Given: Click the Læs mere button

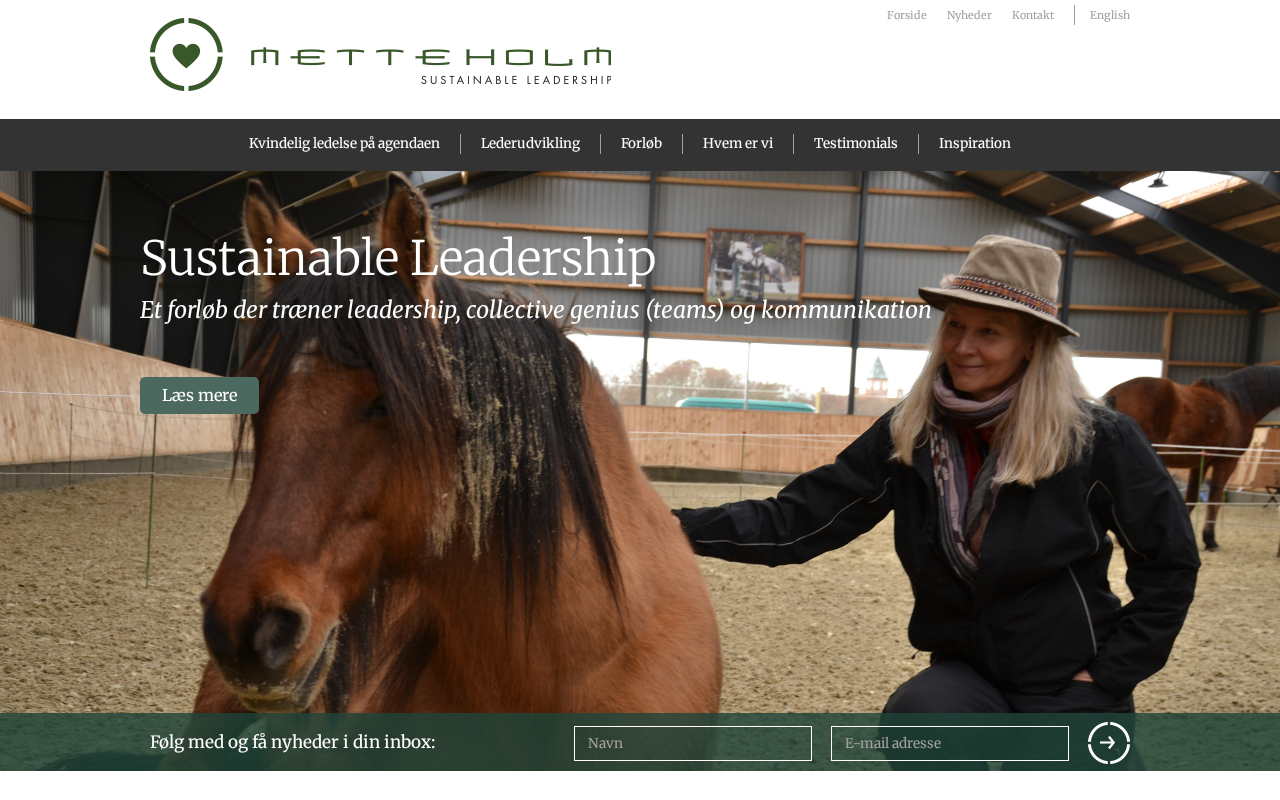Looking at the screenshot, I should pyautogui.click(x=199, y=395).
